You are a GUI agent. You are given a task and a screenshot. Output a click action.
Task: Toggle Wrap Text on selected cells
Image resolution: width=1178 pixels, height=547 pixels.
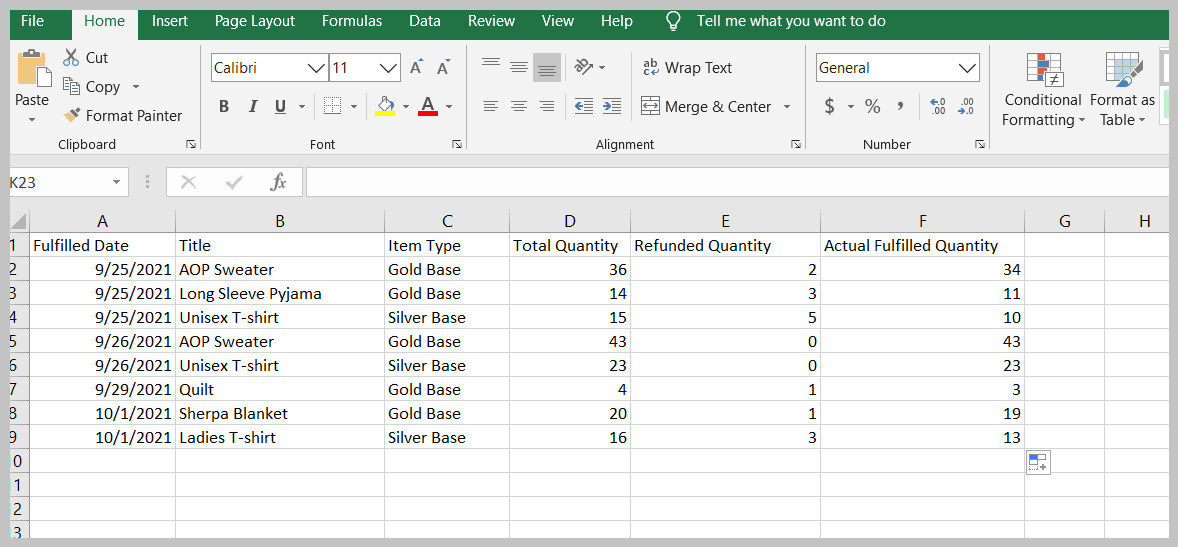coord(687,68)
